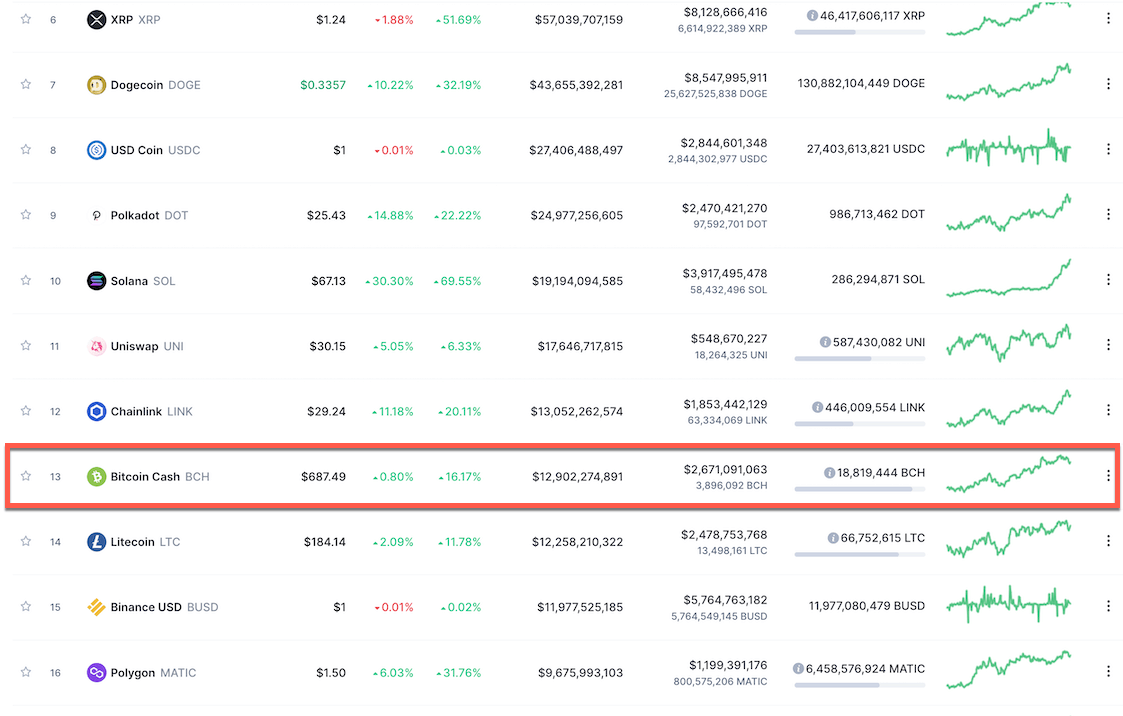Expand the three-dot menu for Solana row
1123x716 pixels.
tap(1108, 280)
